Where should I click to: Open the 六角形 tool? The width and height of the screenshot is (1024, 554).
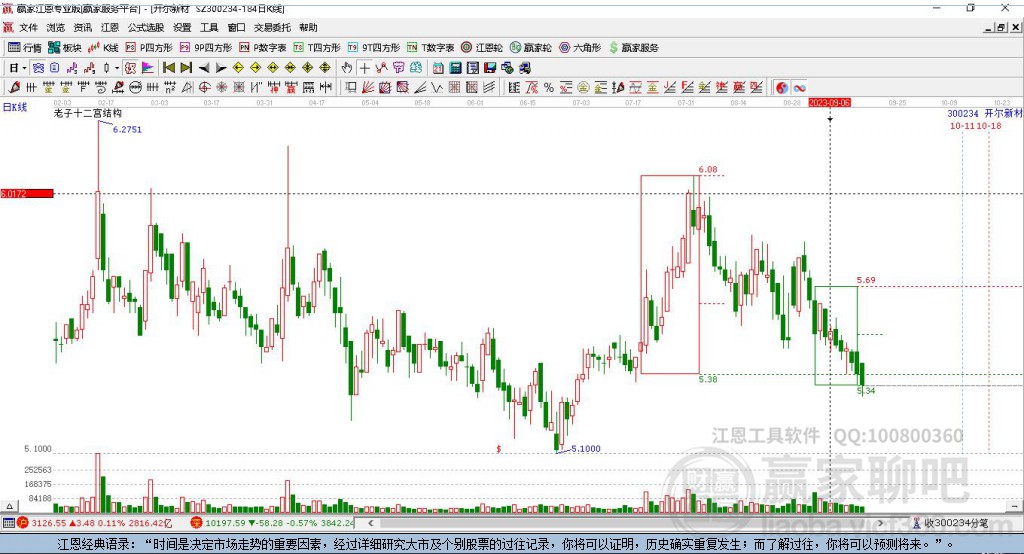(580, 48)
